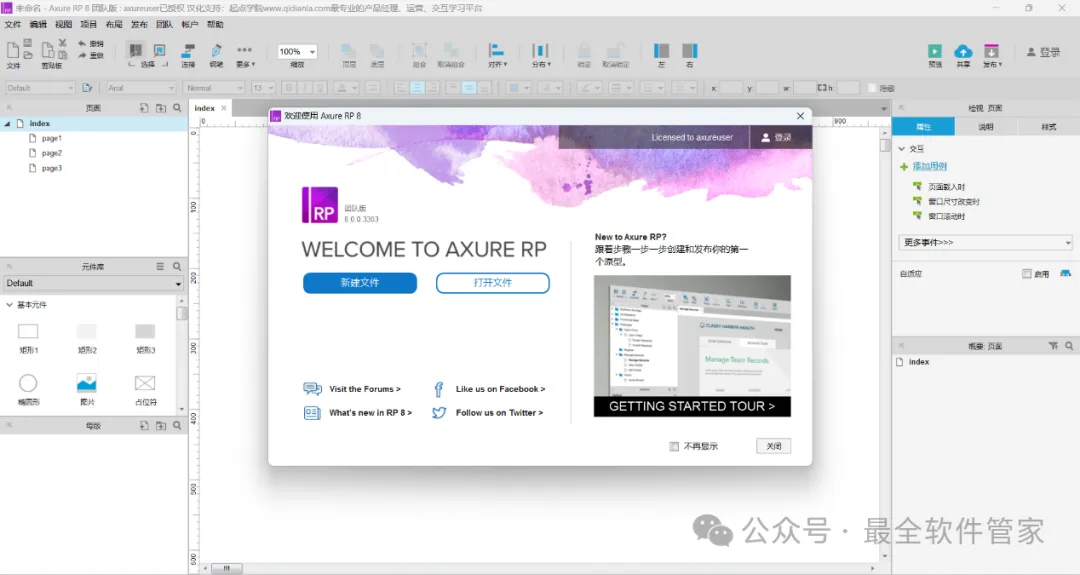The width and height of the screenshot is (1080, 575).
Task: Toggle the adaptive '启用' checkbox
Action: (1026, 273)
